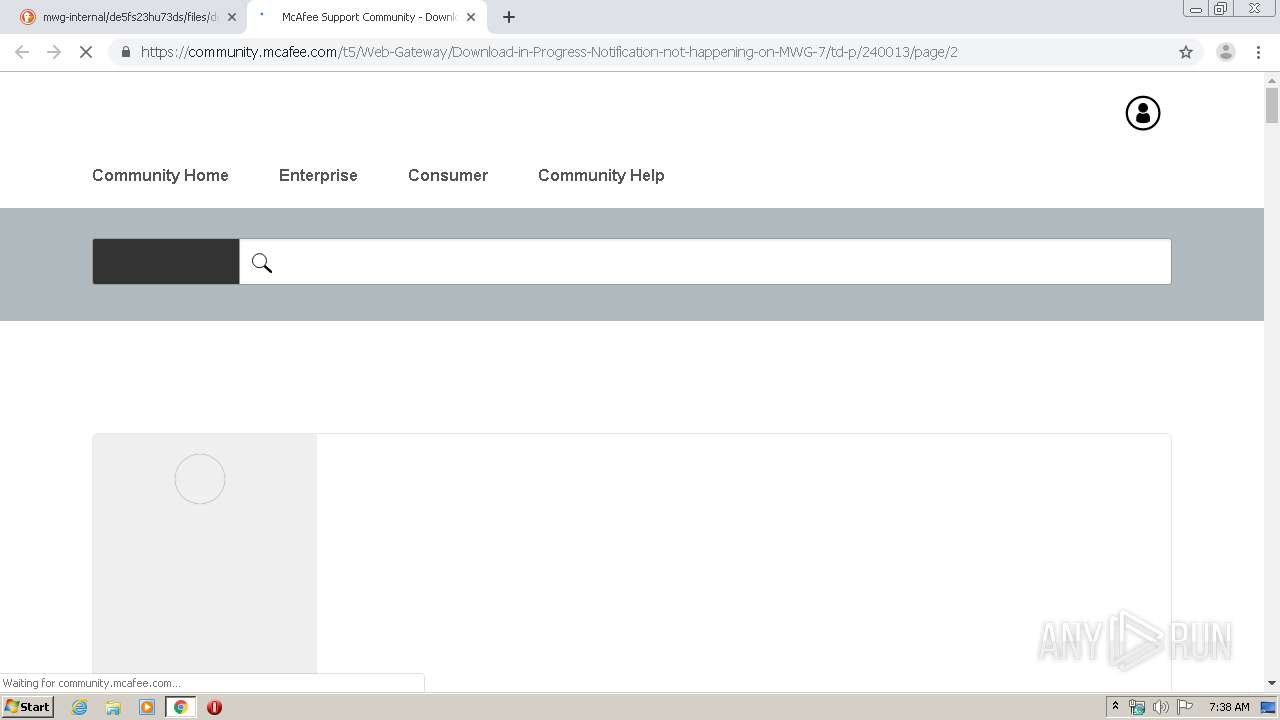Open Action Center flag icon
Screen dimensions: 1280x720
click(x=1185, y=707)
